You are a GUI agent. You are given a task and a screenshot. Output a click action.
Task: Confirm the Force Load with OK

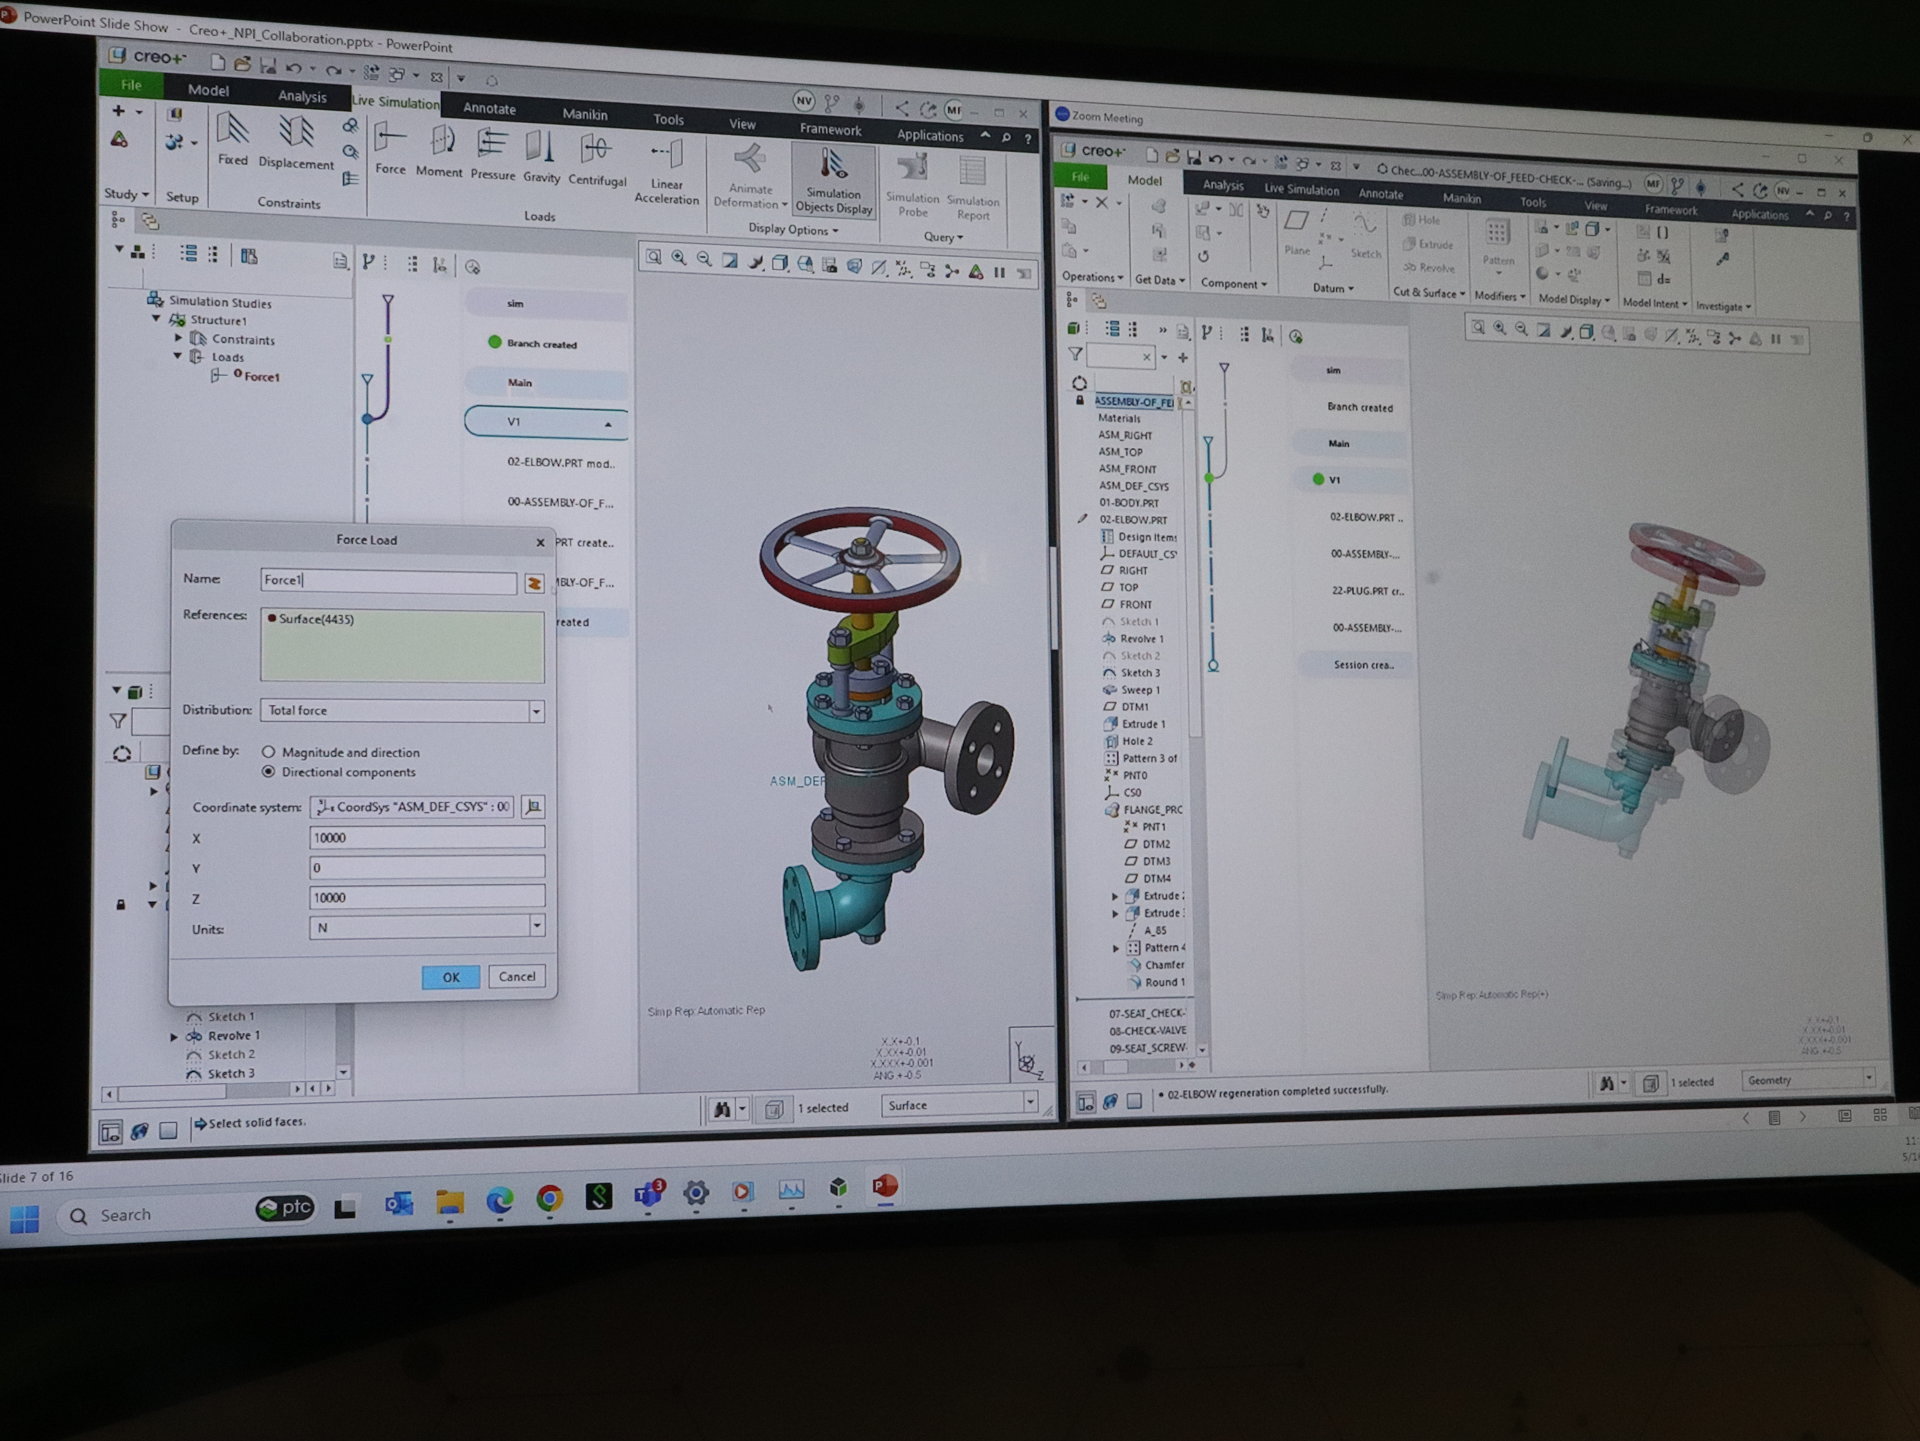pyautogui.click(x=451, y=977)
